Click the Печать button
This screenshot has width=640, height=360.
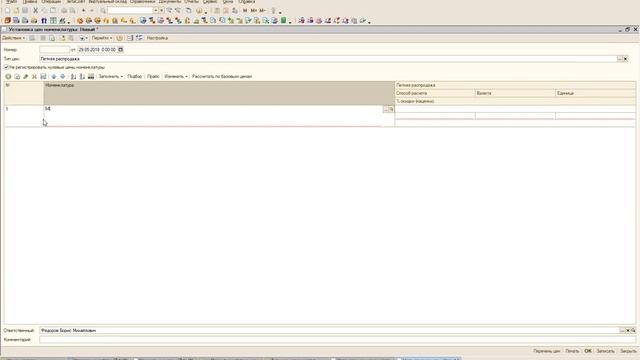point(572,351)
